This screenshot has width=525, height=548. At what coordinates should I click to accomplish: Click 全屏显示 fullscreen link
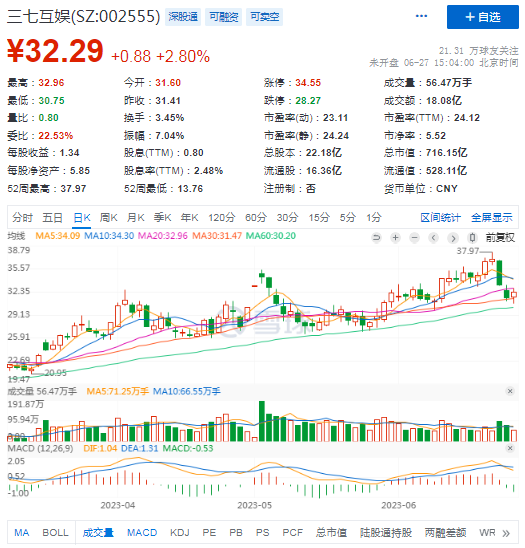pyautogui.click(x=491, y=218)
